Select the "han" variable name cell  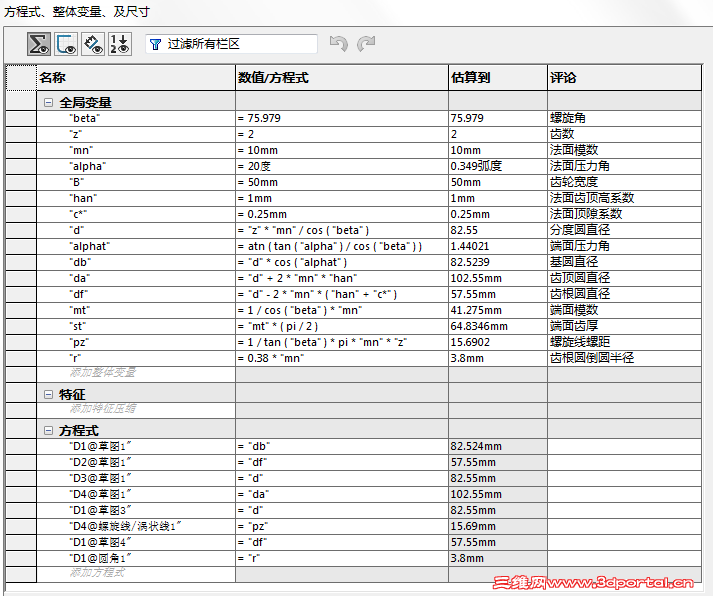click(x=136, y=198)
